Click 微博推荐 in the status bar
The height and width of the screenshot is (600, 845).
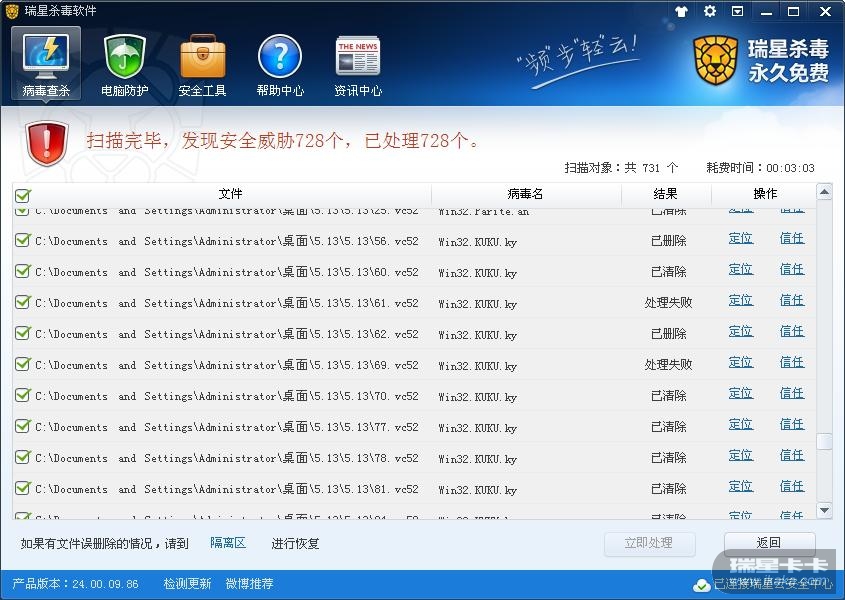point(250,584)
